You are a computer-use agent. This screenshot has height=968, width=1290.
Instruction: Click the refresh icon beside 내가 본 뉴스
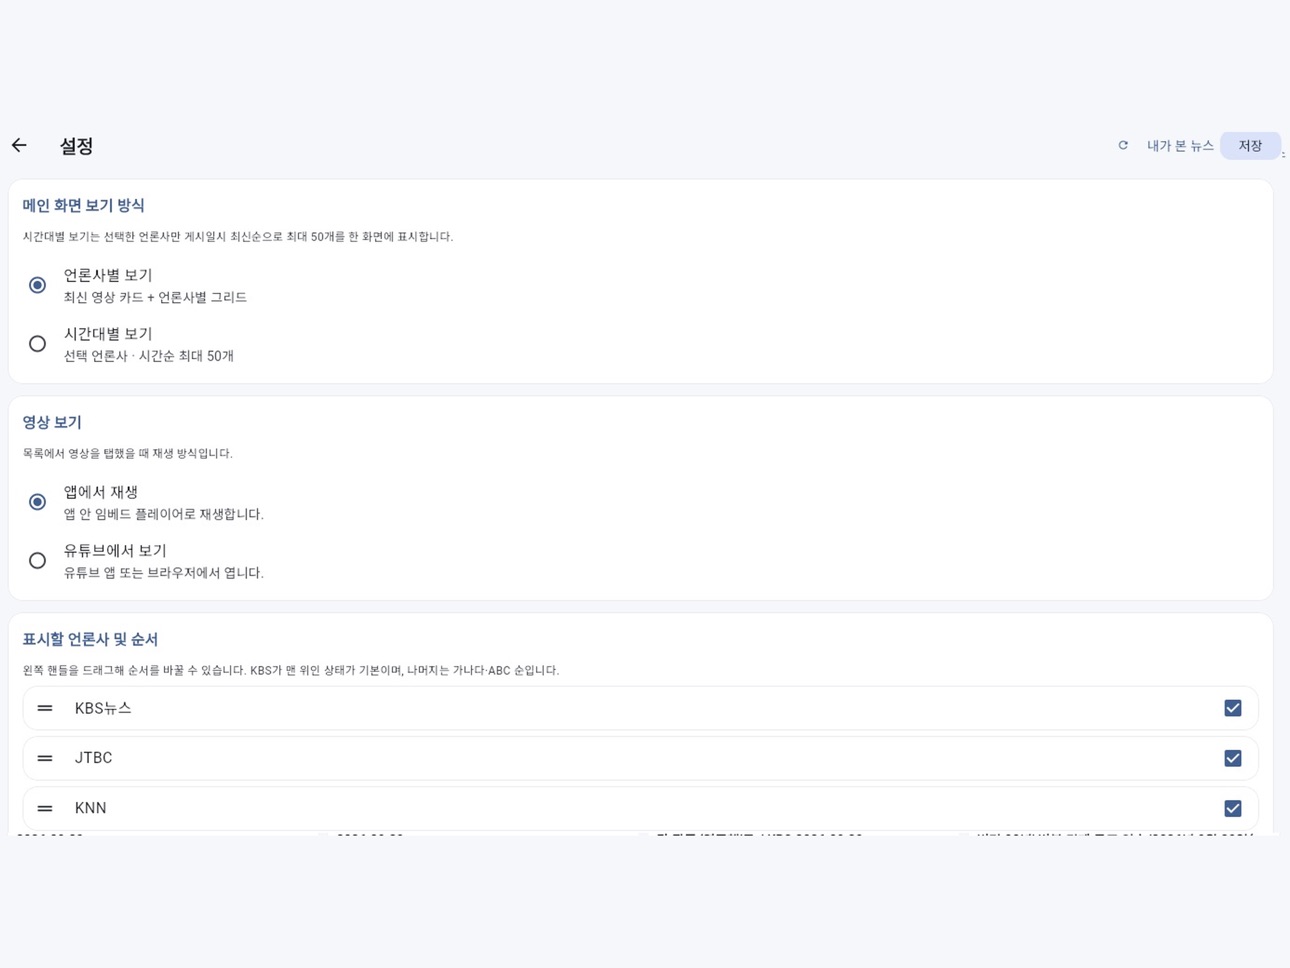coord(1123,146)
